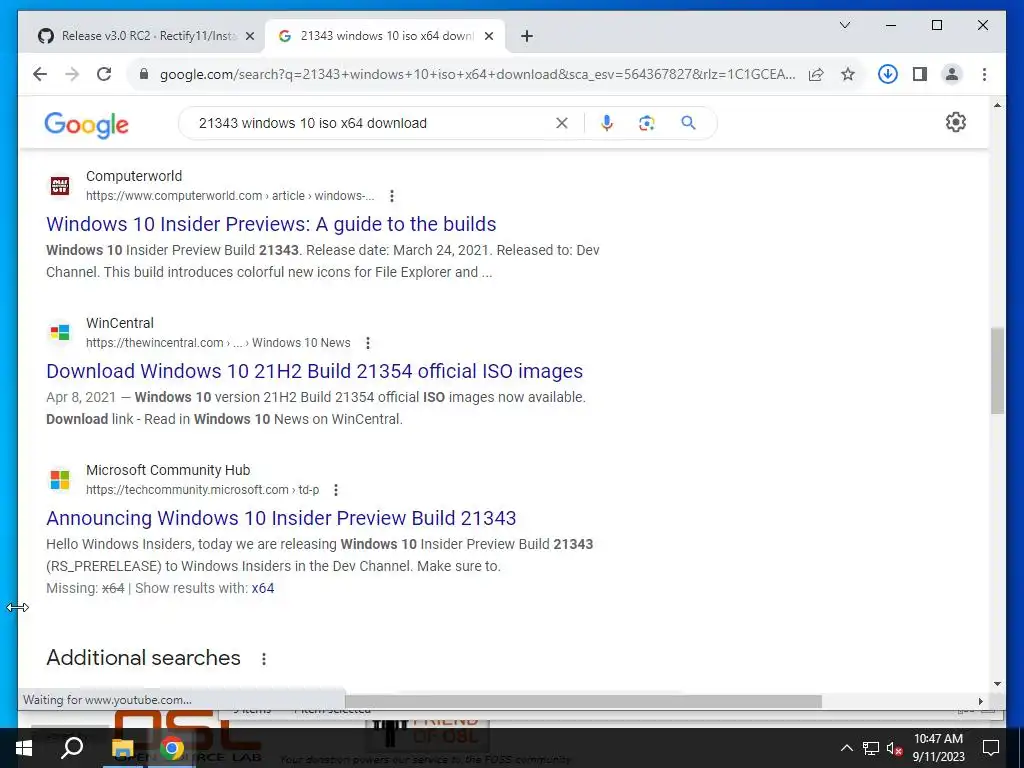
Task: Open the Windows notification center
Action: coord(991,748)
